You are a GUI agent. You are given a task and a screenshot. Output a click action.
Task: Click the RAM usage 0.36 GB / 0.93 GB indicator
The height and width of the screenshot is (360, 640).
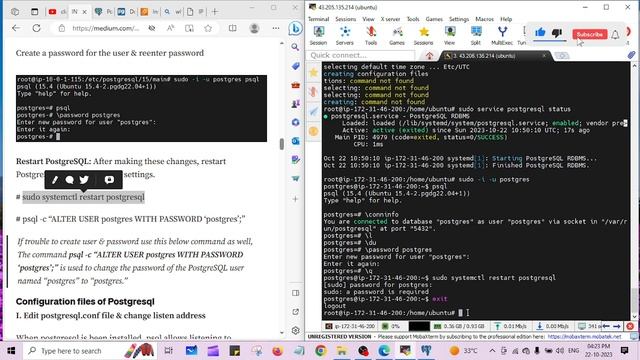[x=459, y=326]
